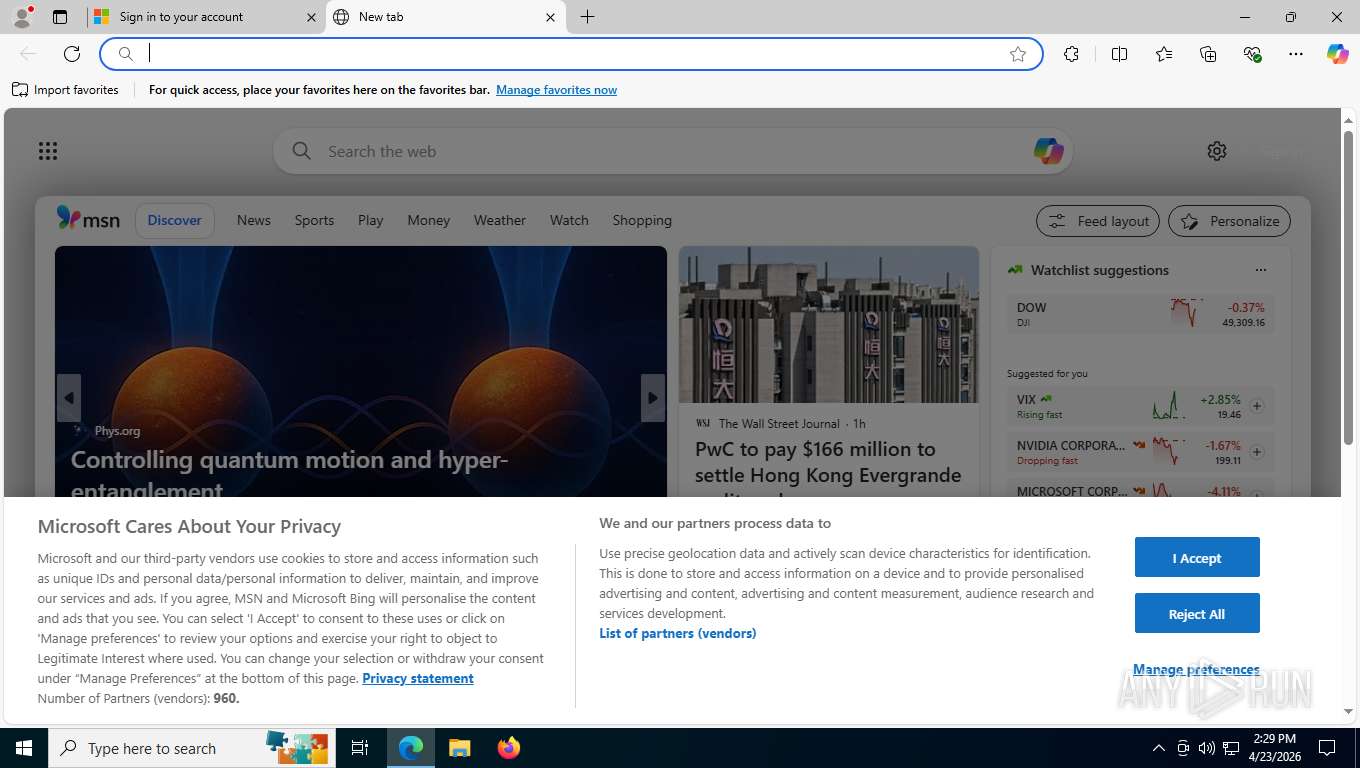Switch to the Weather tab
Screen dimensions: 1360x768
coord(499,220)
